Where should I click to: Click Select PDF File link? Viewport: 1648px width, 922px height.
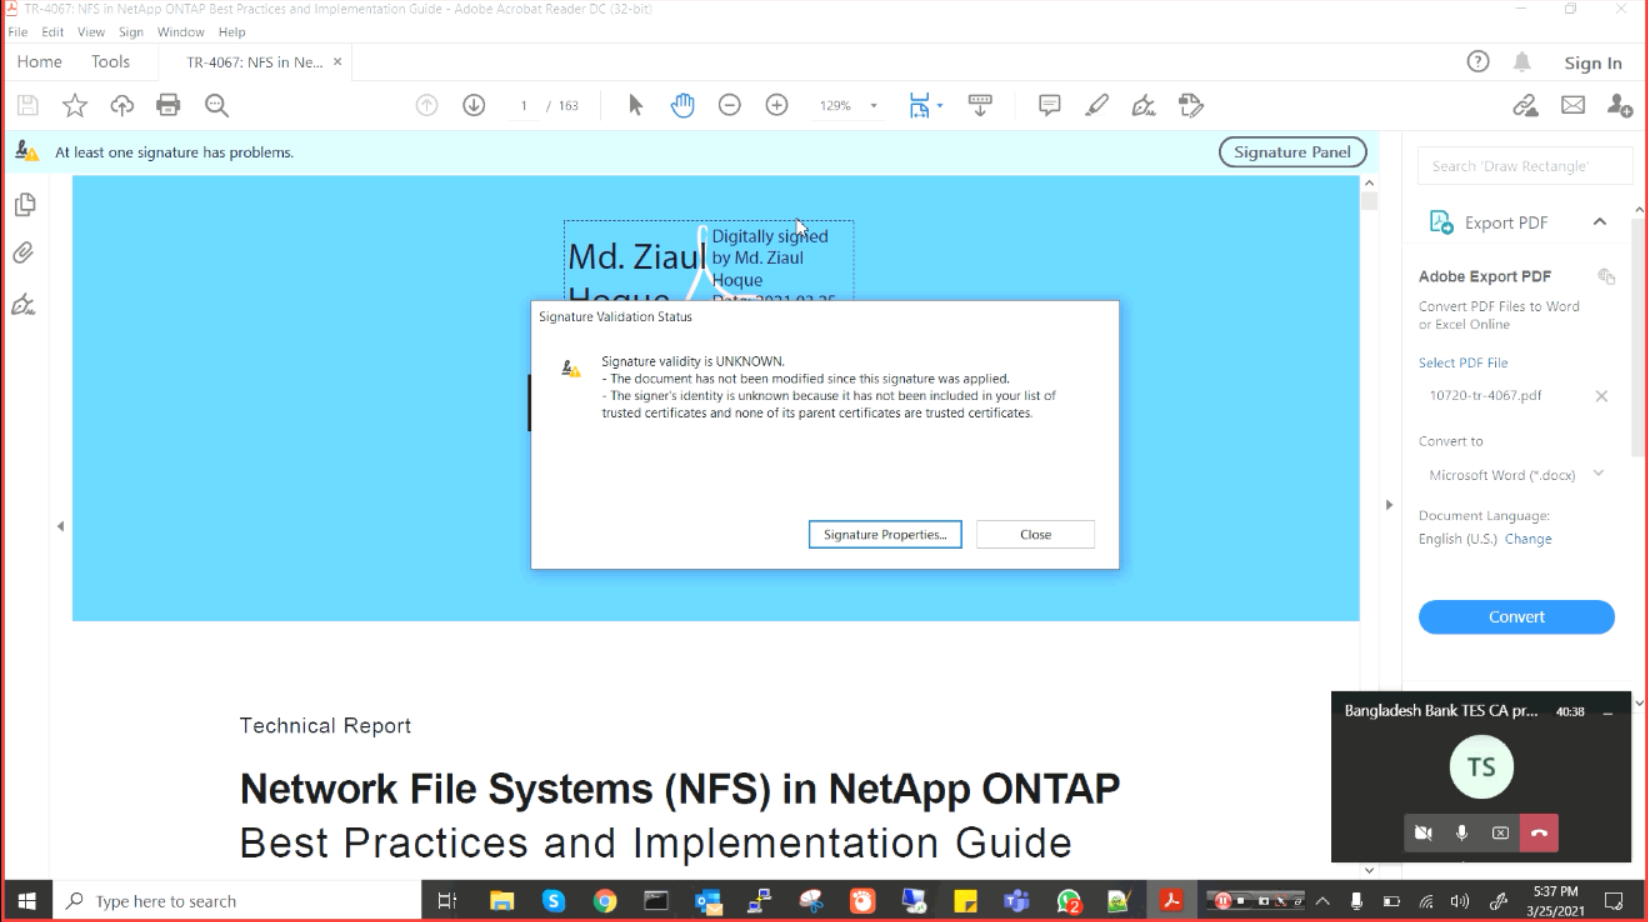click(1463, 363)
